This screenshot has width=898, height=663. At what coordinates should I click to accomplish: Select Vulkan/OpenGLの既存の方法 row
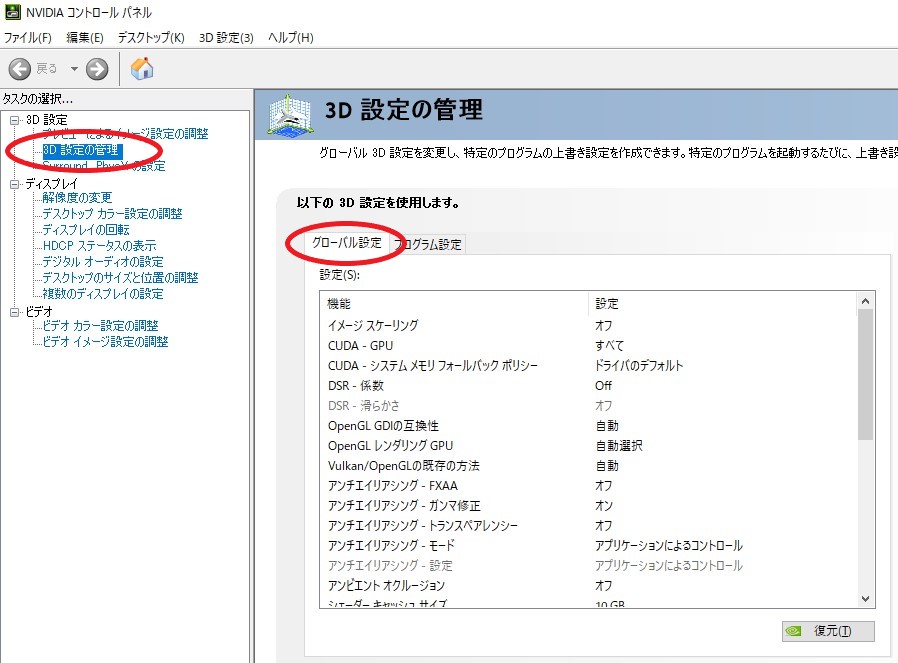point(588,466)
